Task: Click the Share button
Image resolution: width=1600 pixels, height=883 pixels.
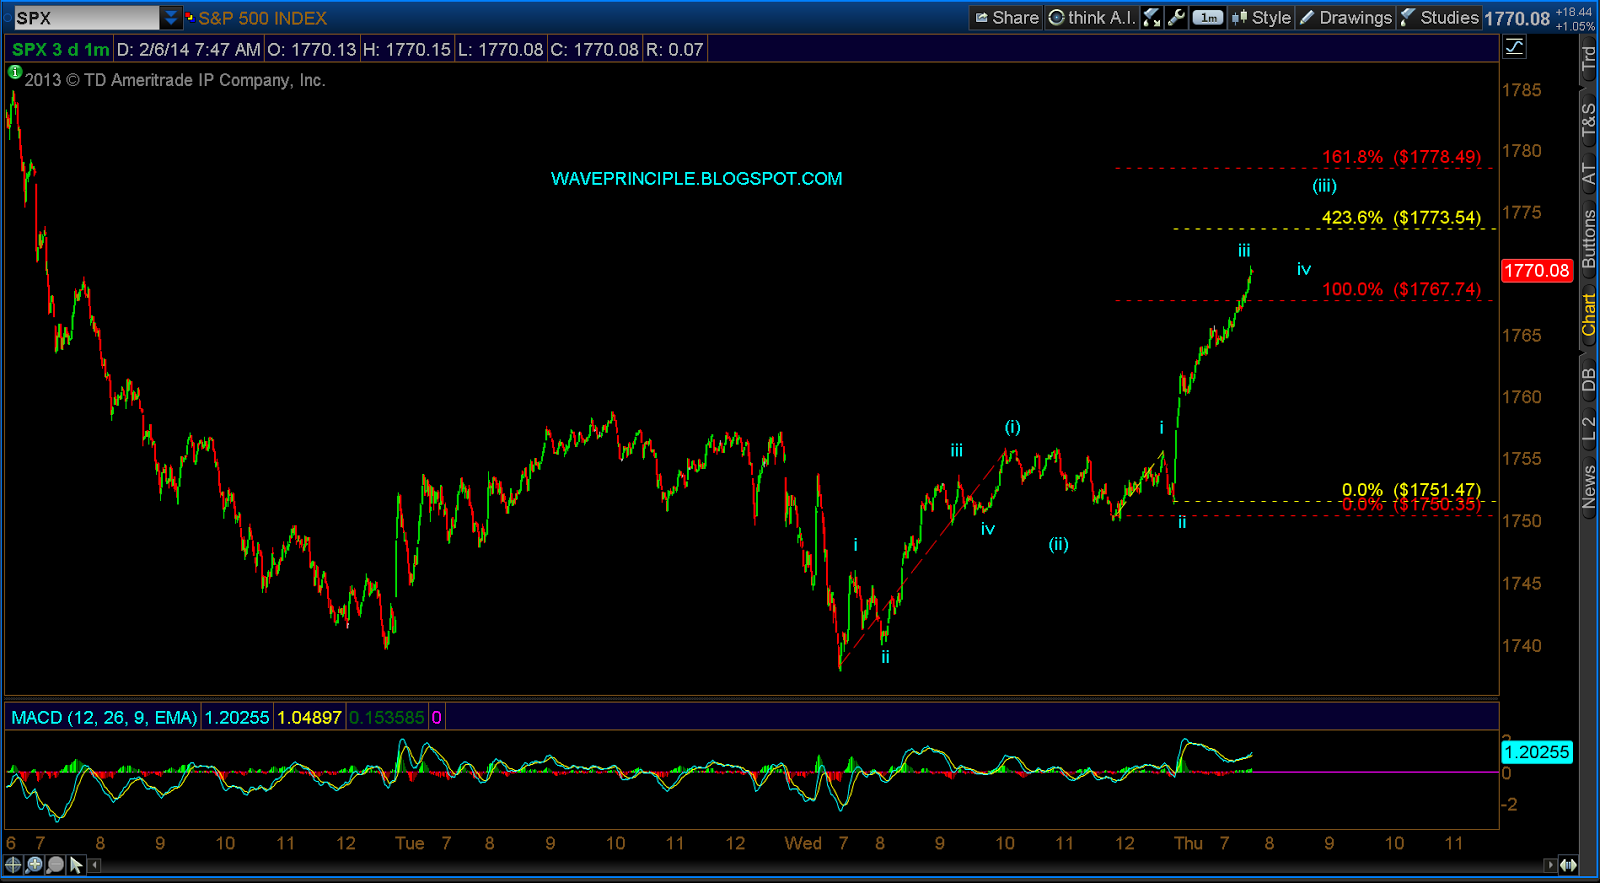Action: click(1006, 17)
